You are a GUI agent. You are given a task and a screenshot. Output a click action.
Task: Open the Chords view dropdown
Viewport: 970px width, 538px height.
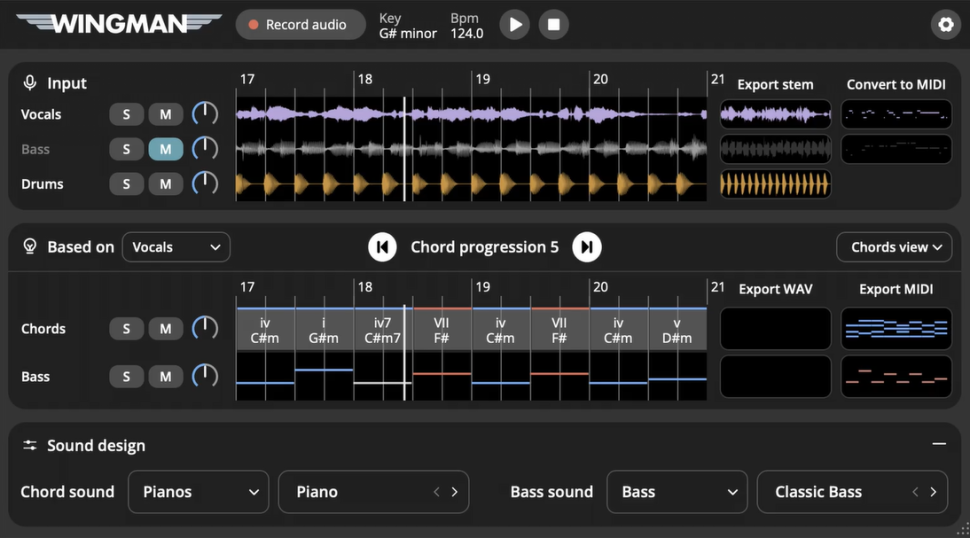point(894,247)
